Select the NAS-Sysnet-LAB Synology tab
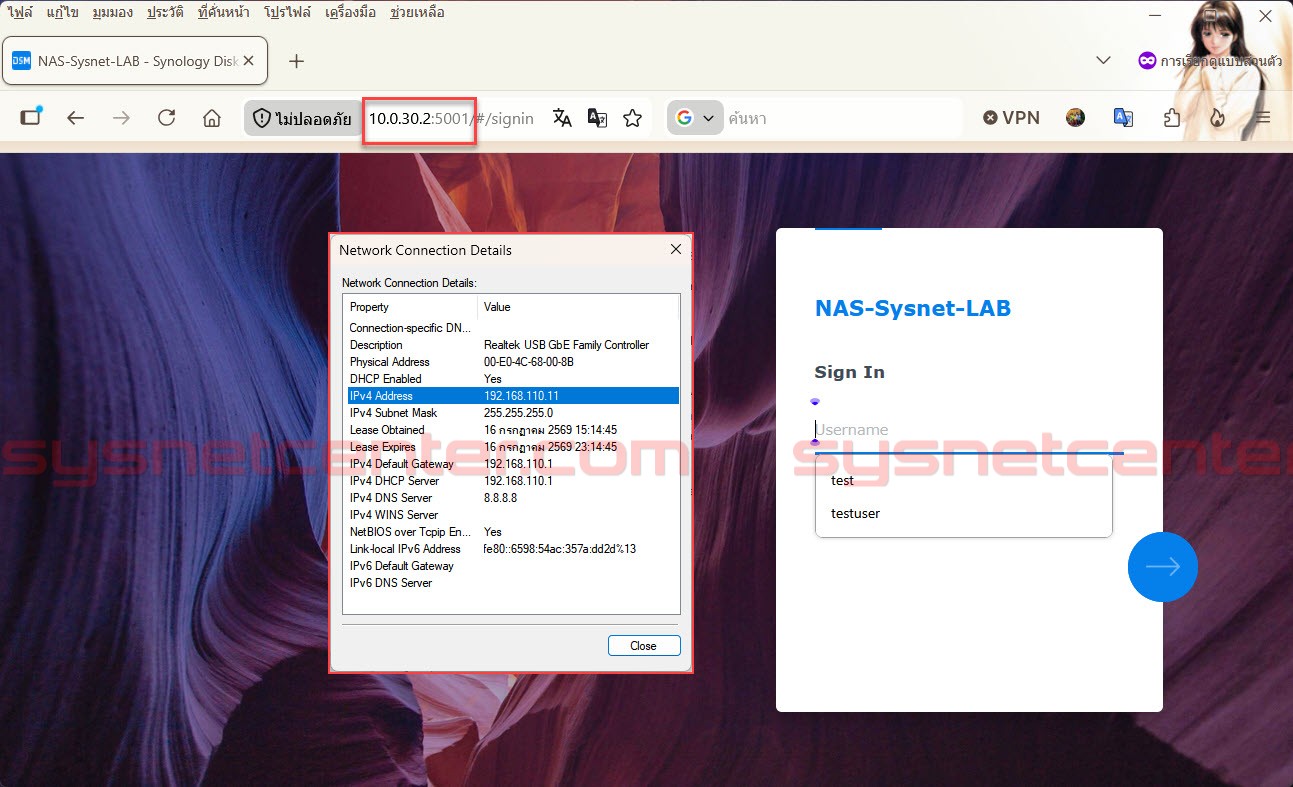This screenshot has width=1293, height=787. (135, 61)
